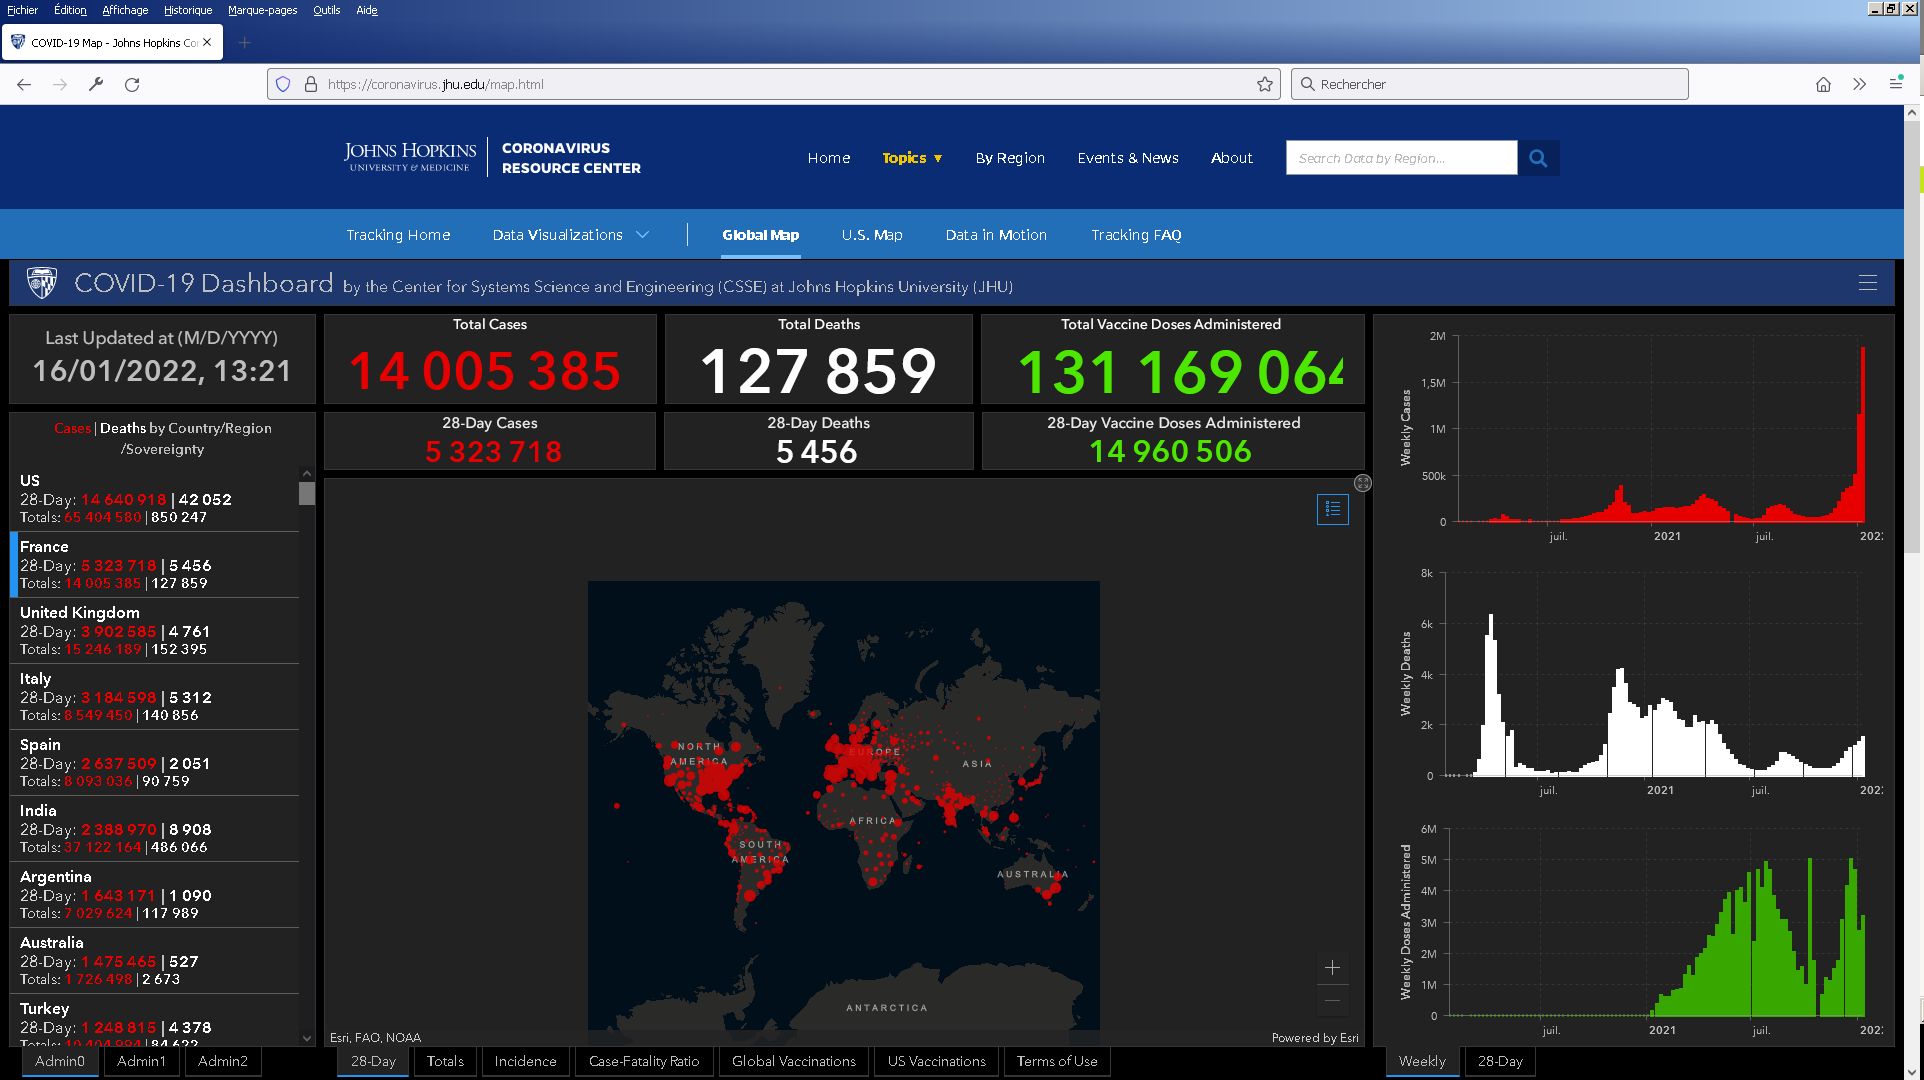Go to the Home nav link
This screenshot has width=1924, height=1080.
pos(829,158)
